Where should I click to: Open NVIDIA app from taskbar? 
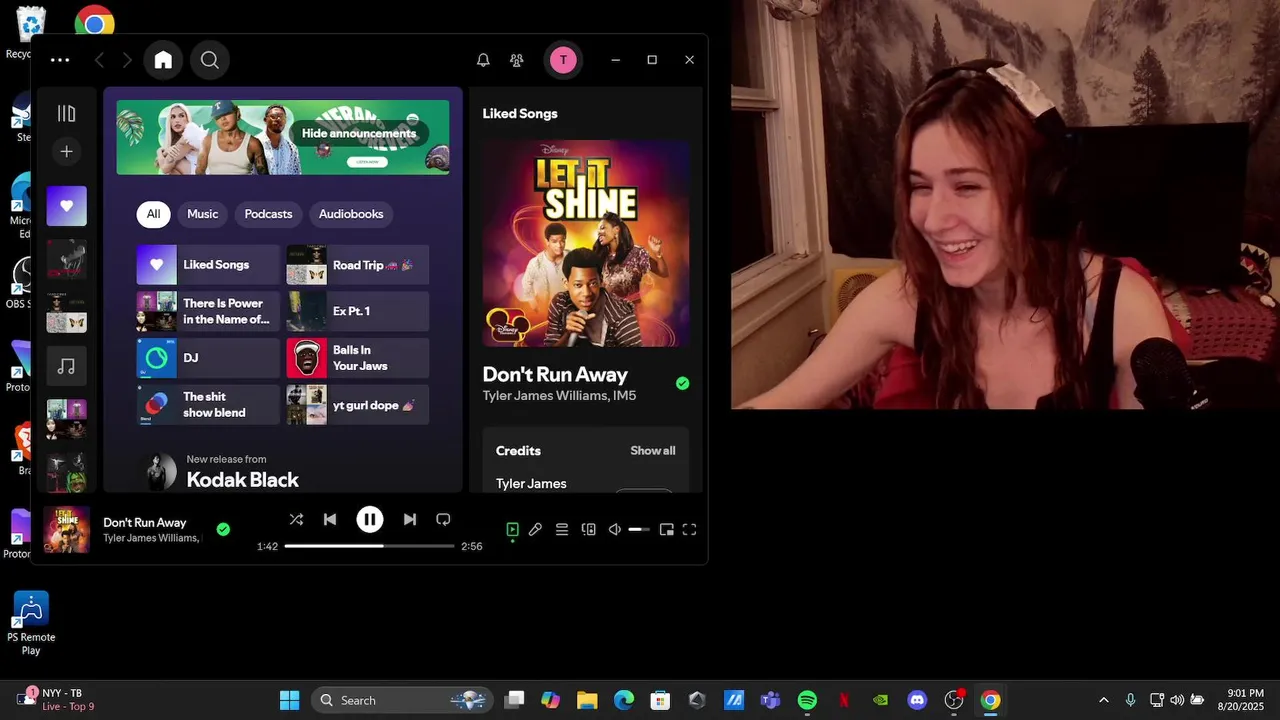point(880,700)
